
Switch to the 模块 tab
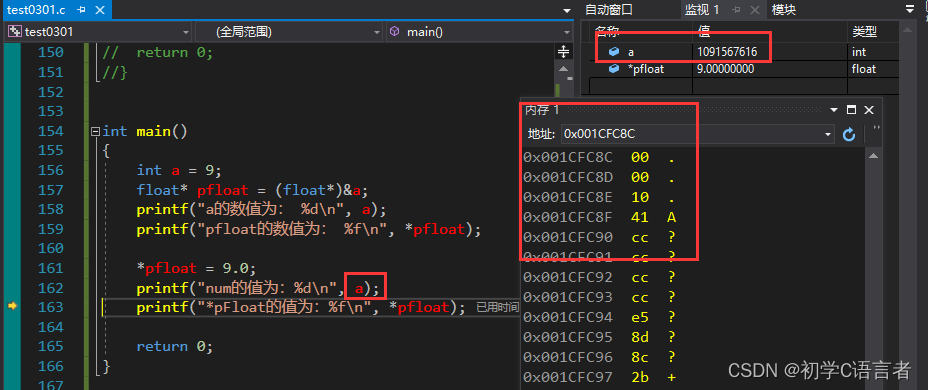tap(784, 9)
